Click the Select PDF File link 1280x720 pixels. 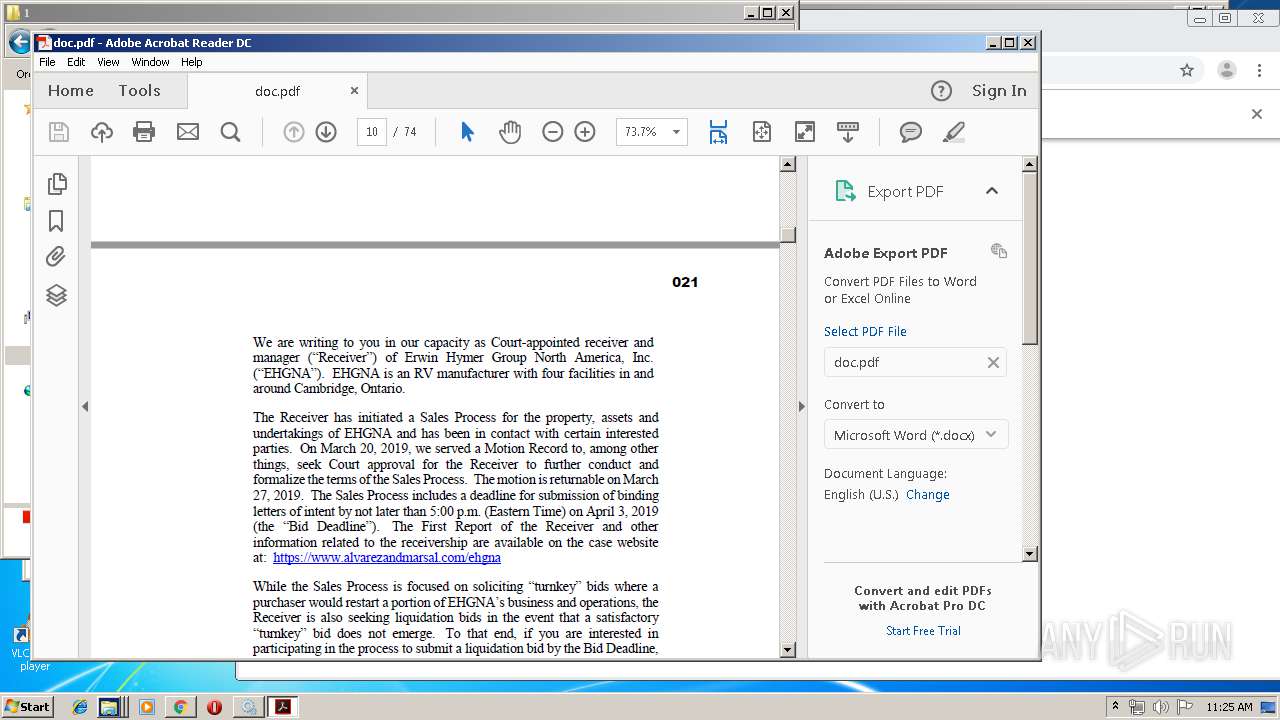[x=865, y=331]
